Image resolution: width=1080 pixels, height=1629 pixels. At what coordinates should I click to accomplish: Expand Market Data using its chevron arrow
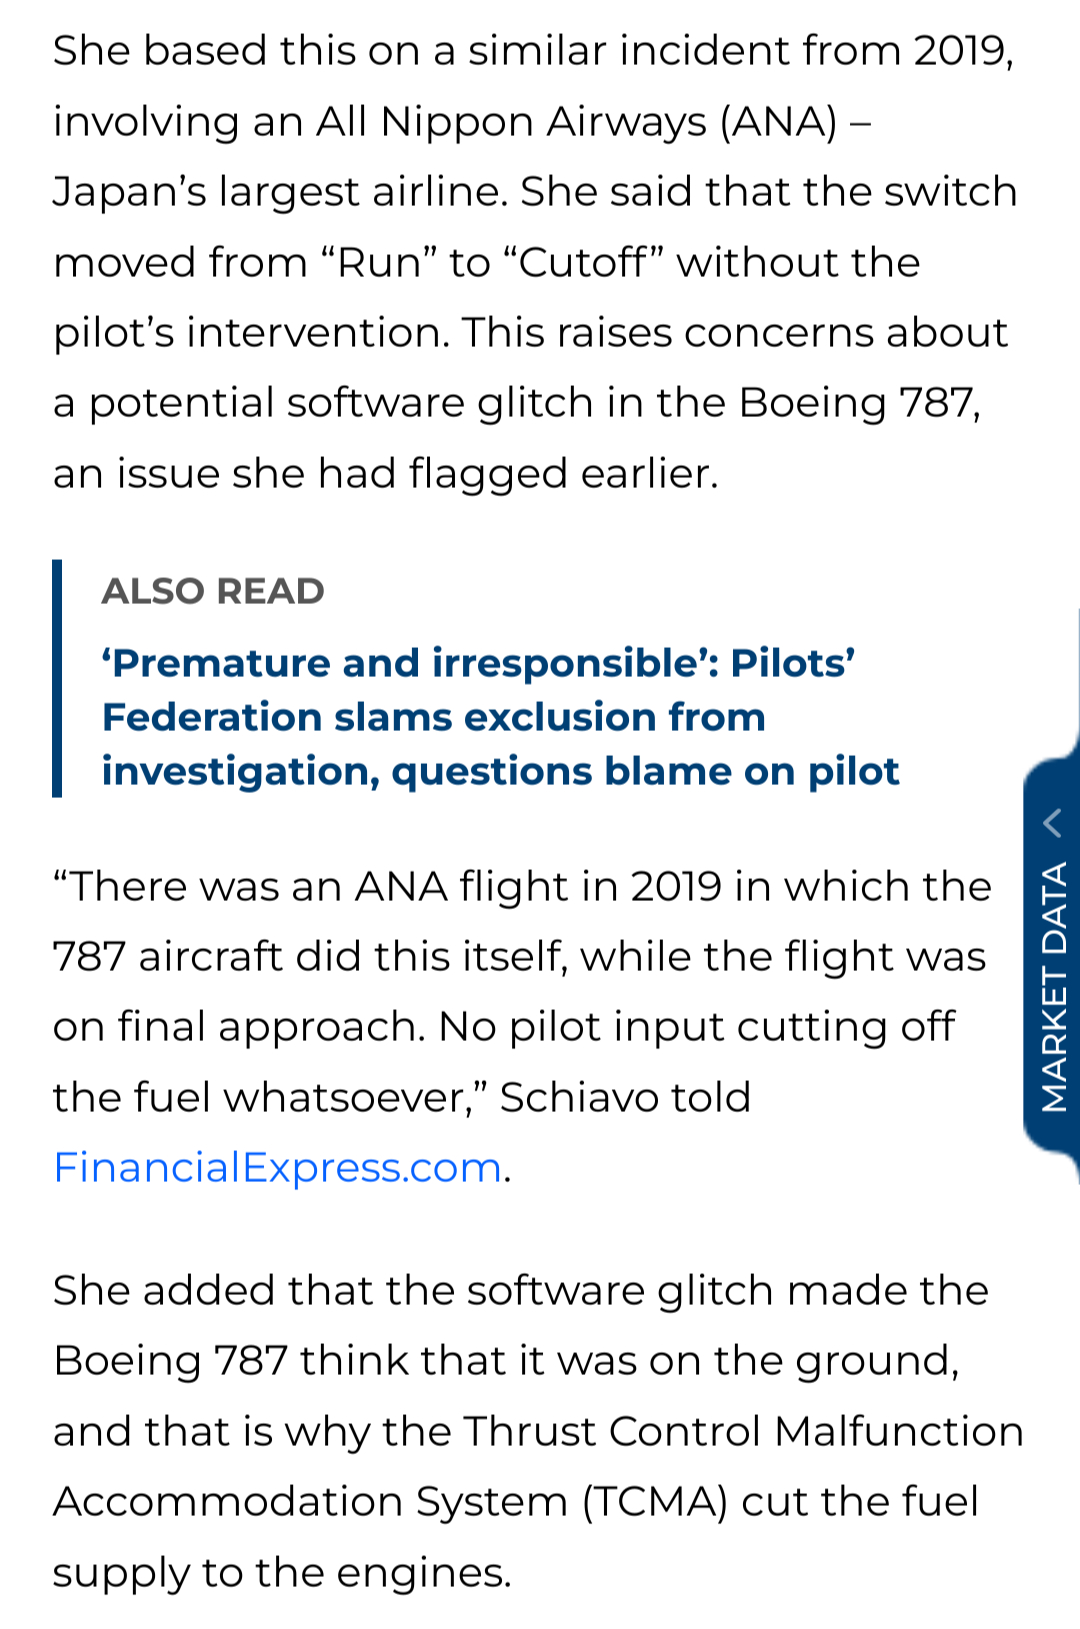1052,823
